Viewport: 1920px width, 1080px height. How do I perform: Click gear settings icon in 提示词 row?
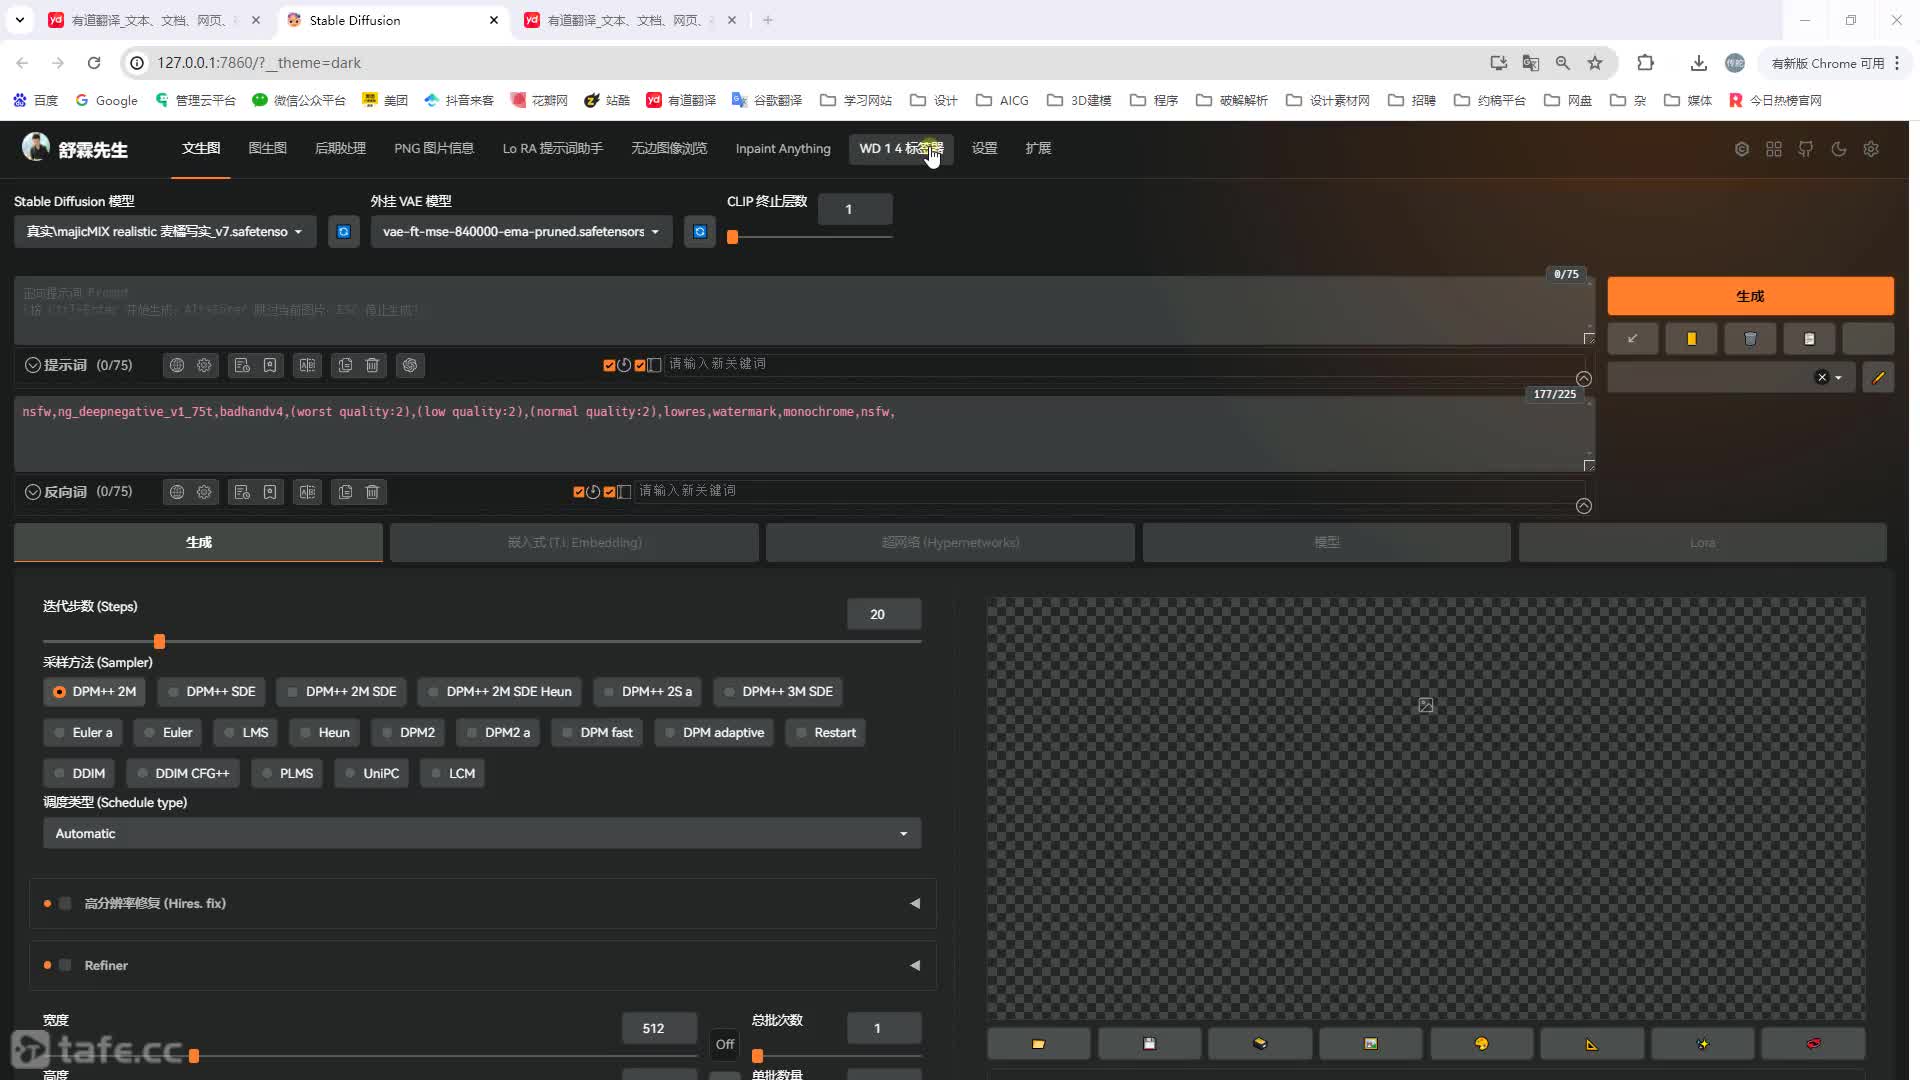pyautogui.click(x=204, y=365)
